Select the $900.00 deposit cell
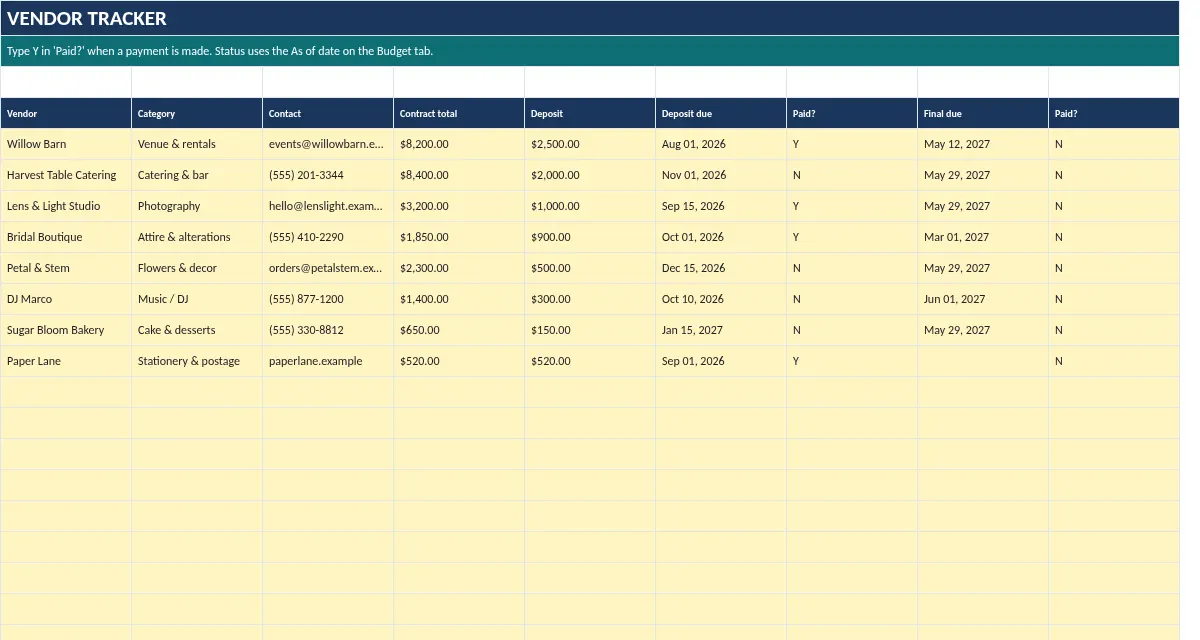 click(590, 237)
